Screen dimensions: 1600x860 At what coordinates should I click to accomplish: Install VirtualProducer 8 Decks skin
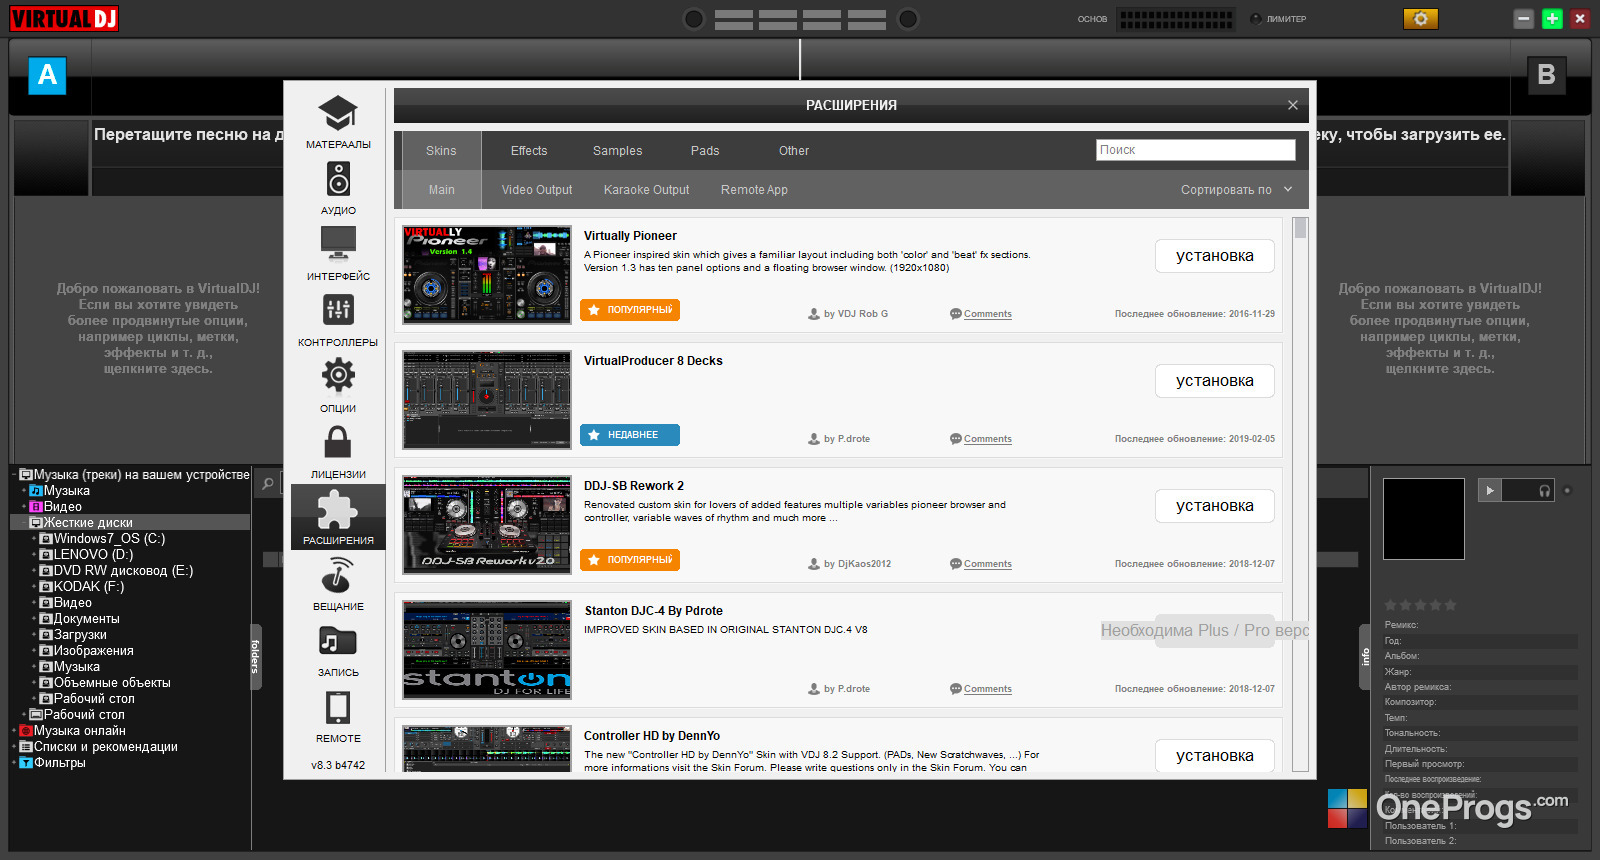pyautogui.click(x=1215, y=381)
